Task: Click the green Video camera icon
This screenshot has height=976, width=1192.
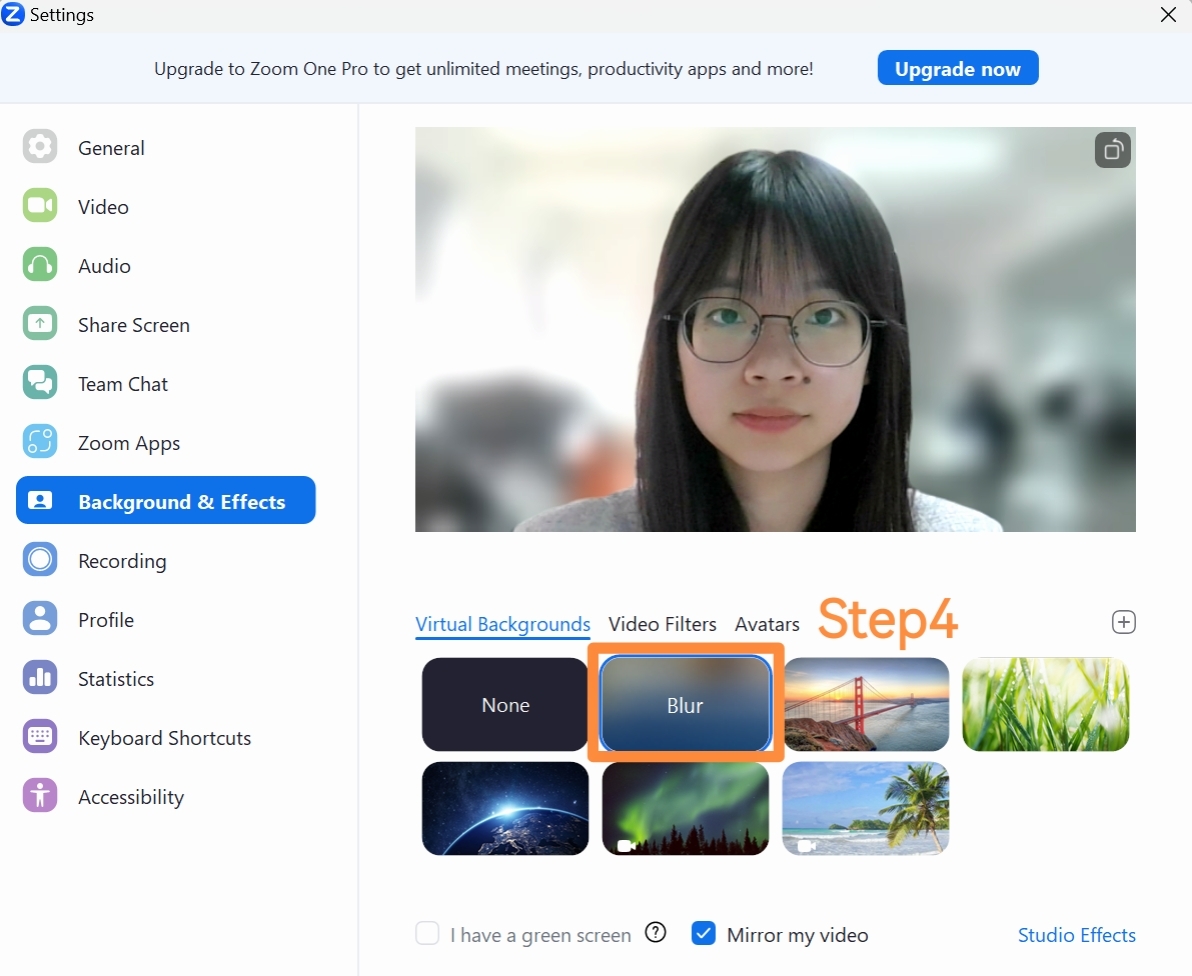Action: (x=40, y=205)
